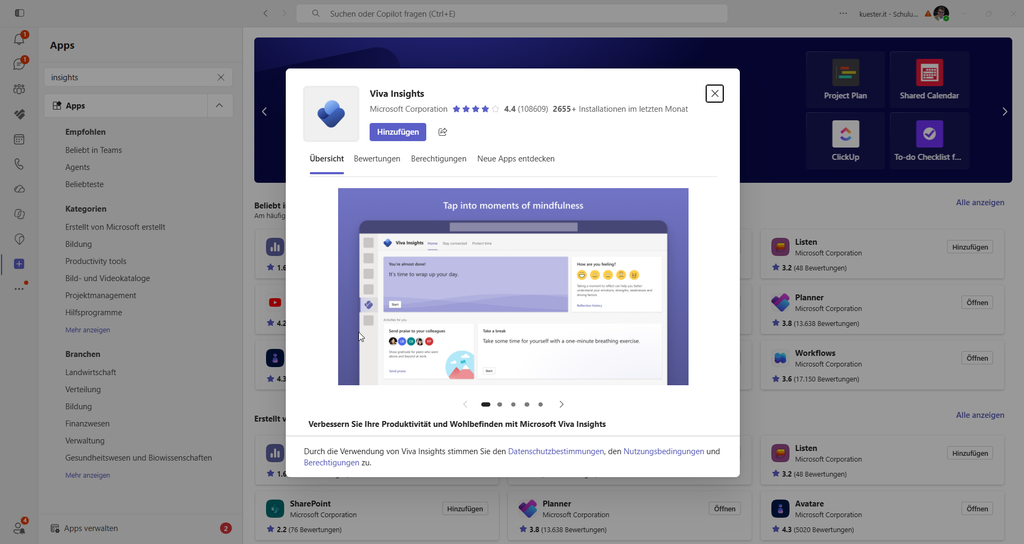This screenshot has width=1024, height=544.
Task: Open the Chat icon in sidebar
Action: coord(19,64)
